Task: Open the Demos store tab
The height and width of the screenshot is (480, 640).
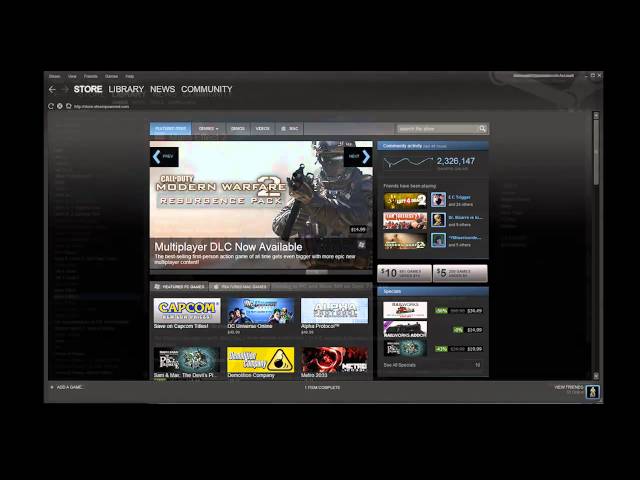Action: pos(238,129)
